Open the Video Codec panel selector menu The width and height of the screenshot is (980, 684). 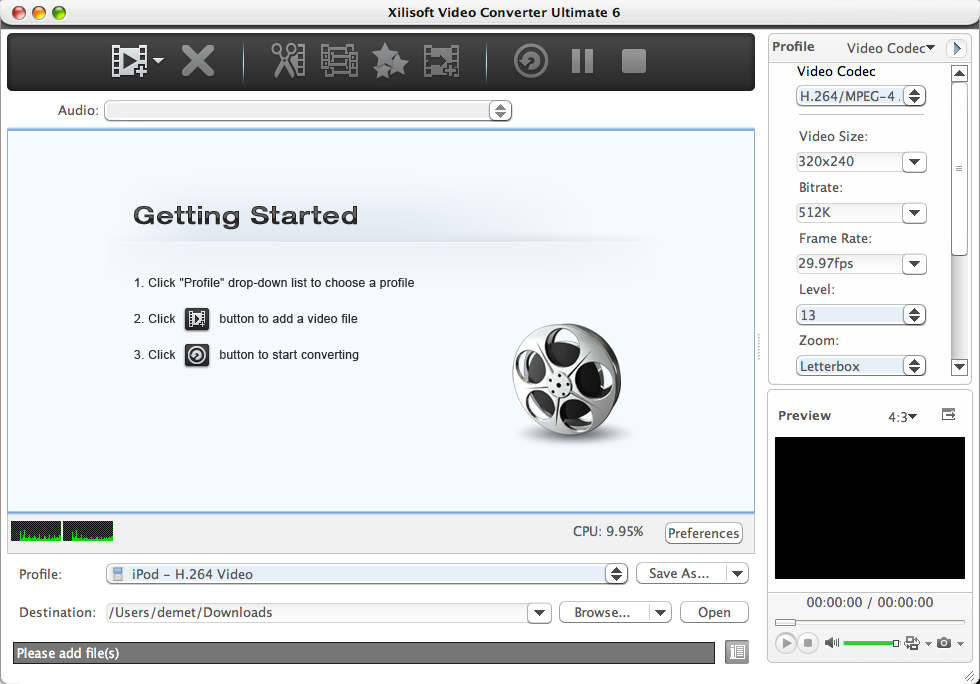(891, 48)
